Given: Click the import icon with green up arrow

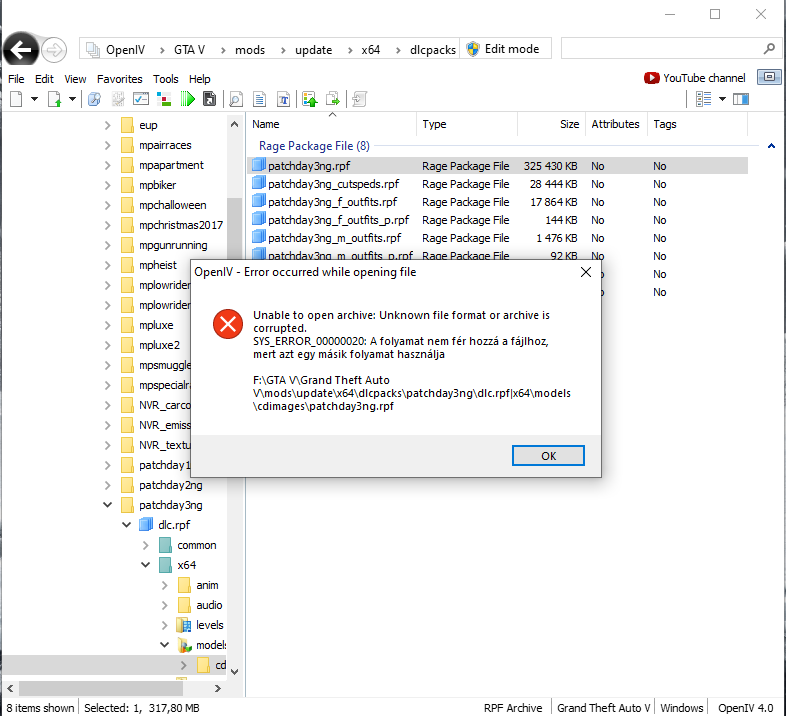Looking at the screenshot, I should click(310, 99).
